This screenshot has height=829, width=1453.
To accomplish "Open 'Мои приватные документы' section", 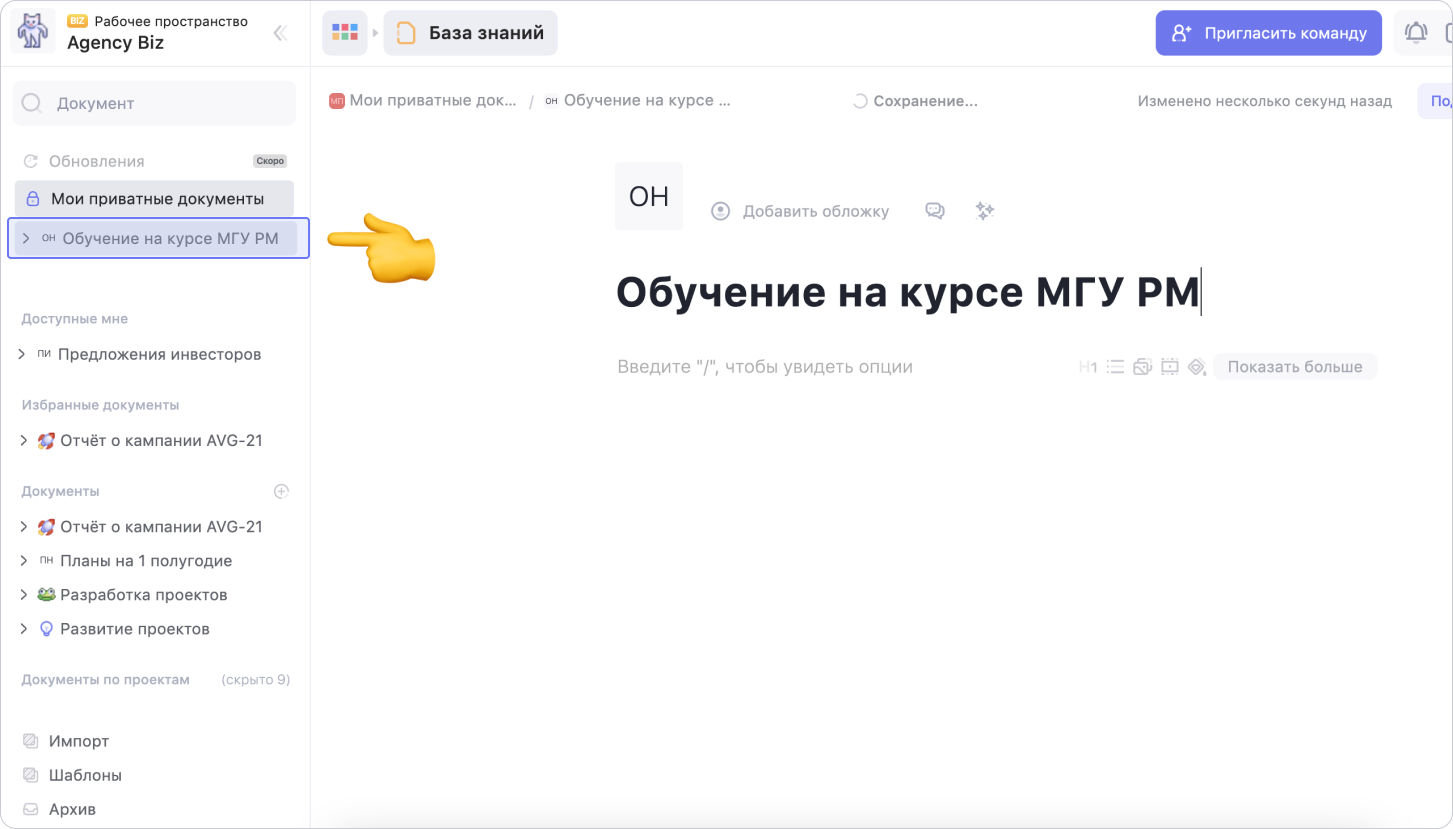I will pyautogui.click(x=156, y=199).
